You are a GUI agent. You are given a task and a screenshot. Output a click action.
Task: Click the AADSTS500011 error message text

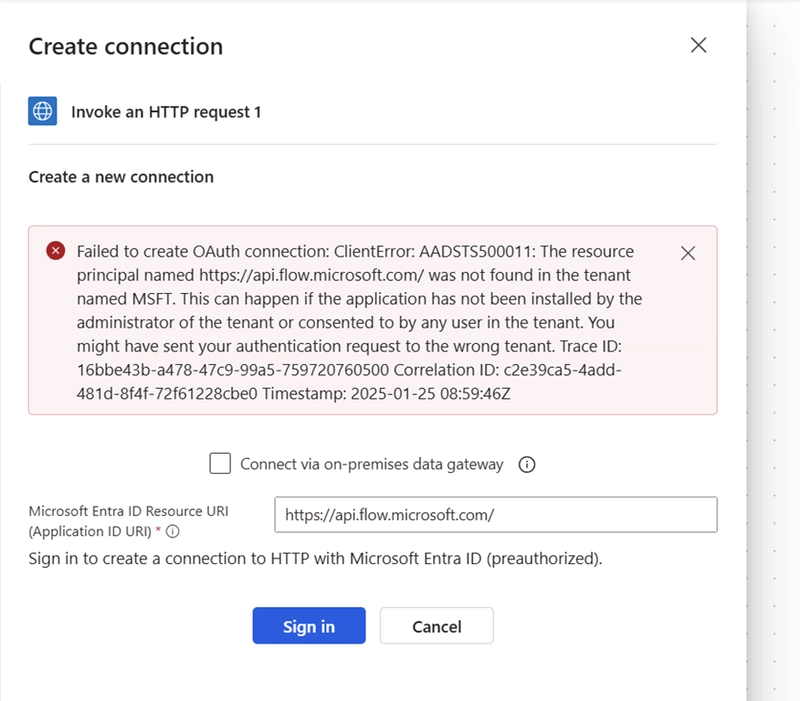(x=359, y=322)
